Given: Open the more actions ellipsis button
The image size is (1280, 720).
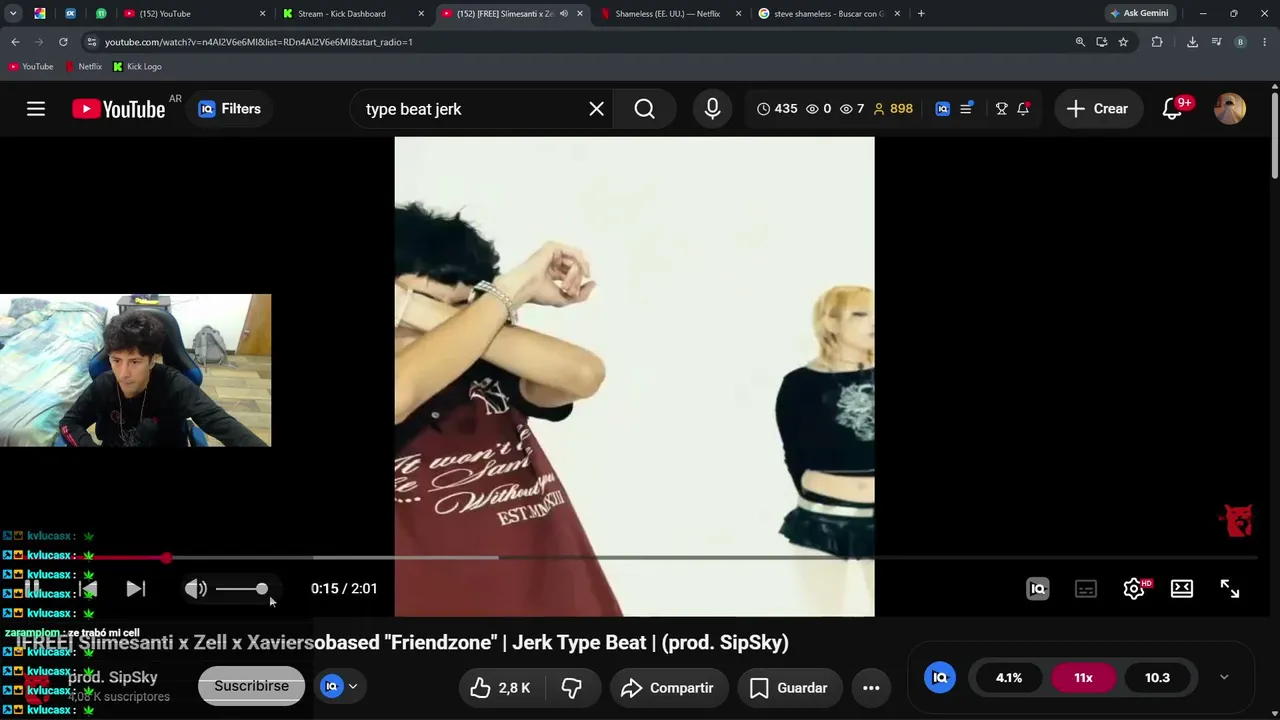Looking at the screenshot, I should click(871, 688).
